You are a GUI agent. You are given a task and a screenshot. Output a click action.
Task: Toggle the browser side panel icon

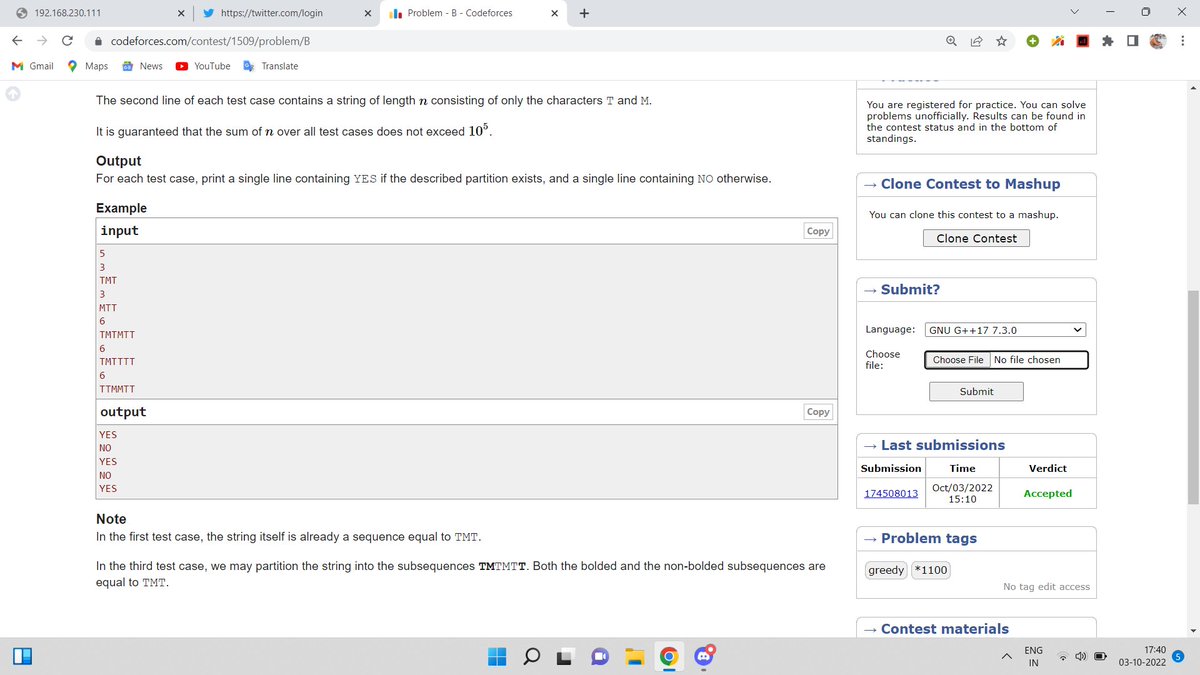click(x=1131, y=40)
